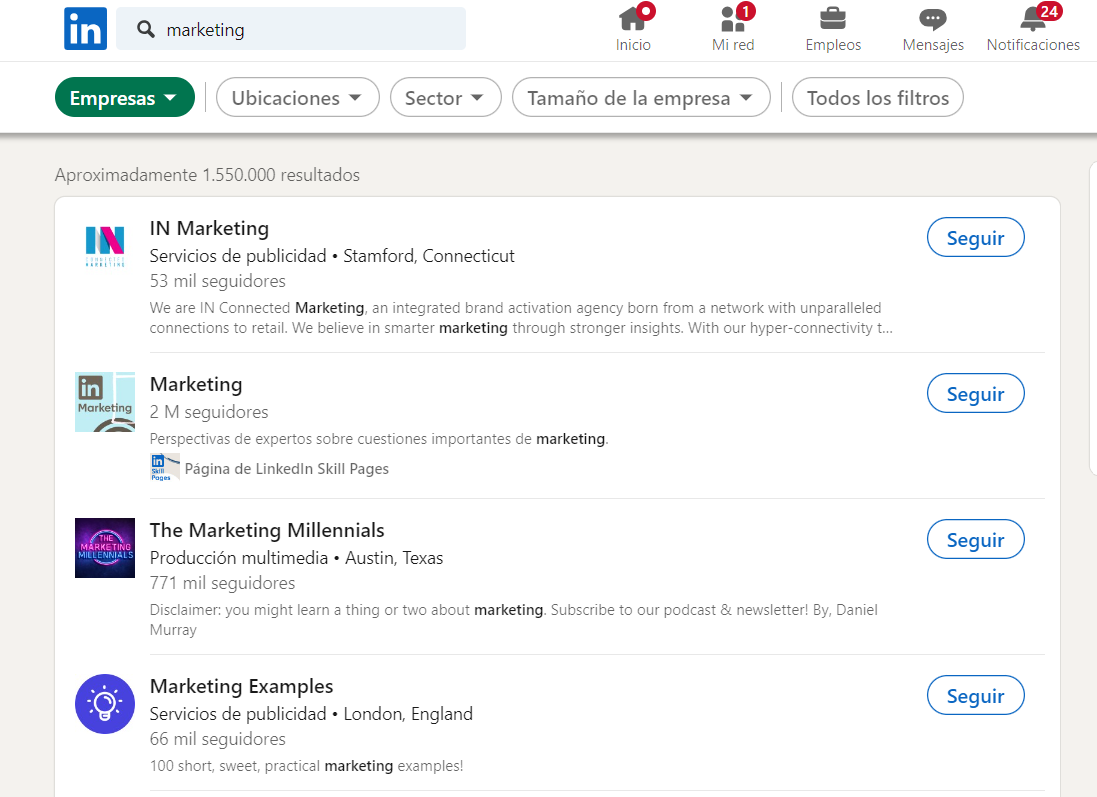
Task: Open the Marketing Examples title
Action: pyautogui.click(x=241, y=686)
